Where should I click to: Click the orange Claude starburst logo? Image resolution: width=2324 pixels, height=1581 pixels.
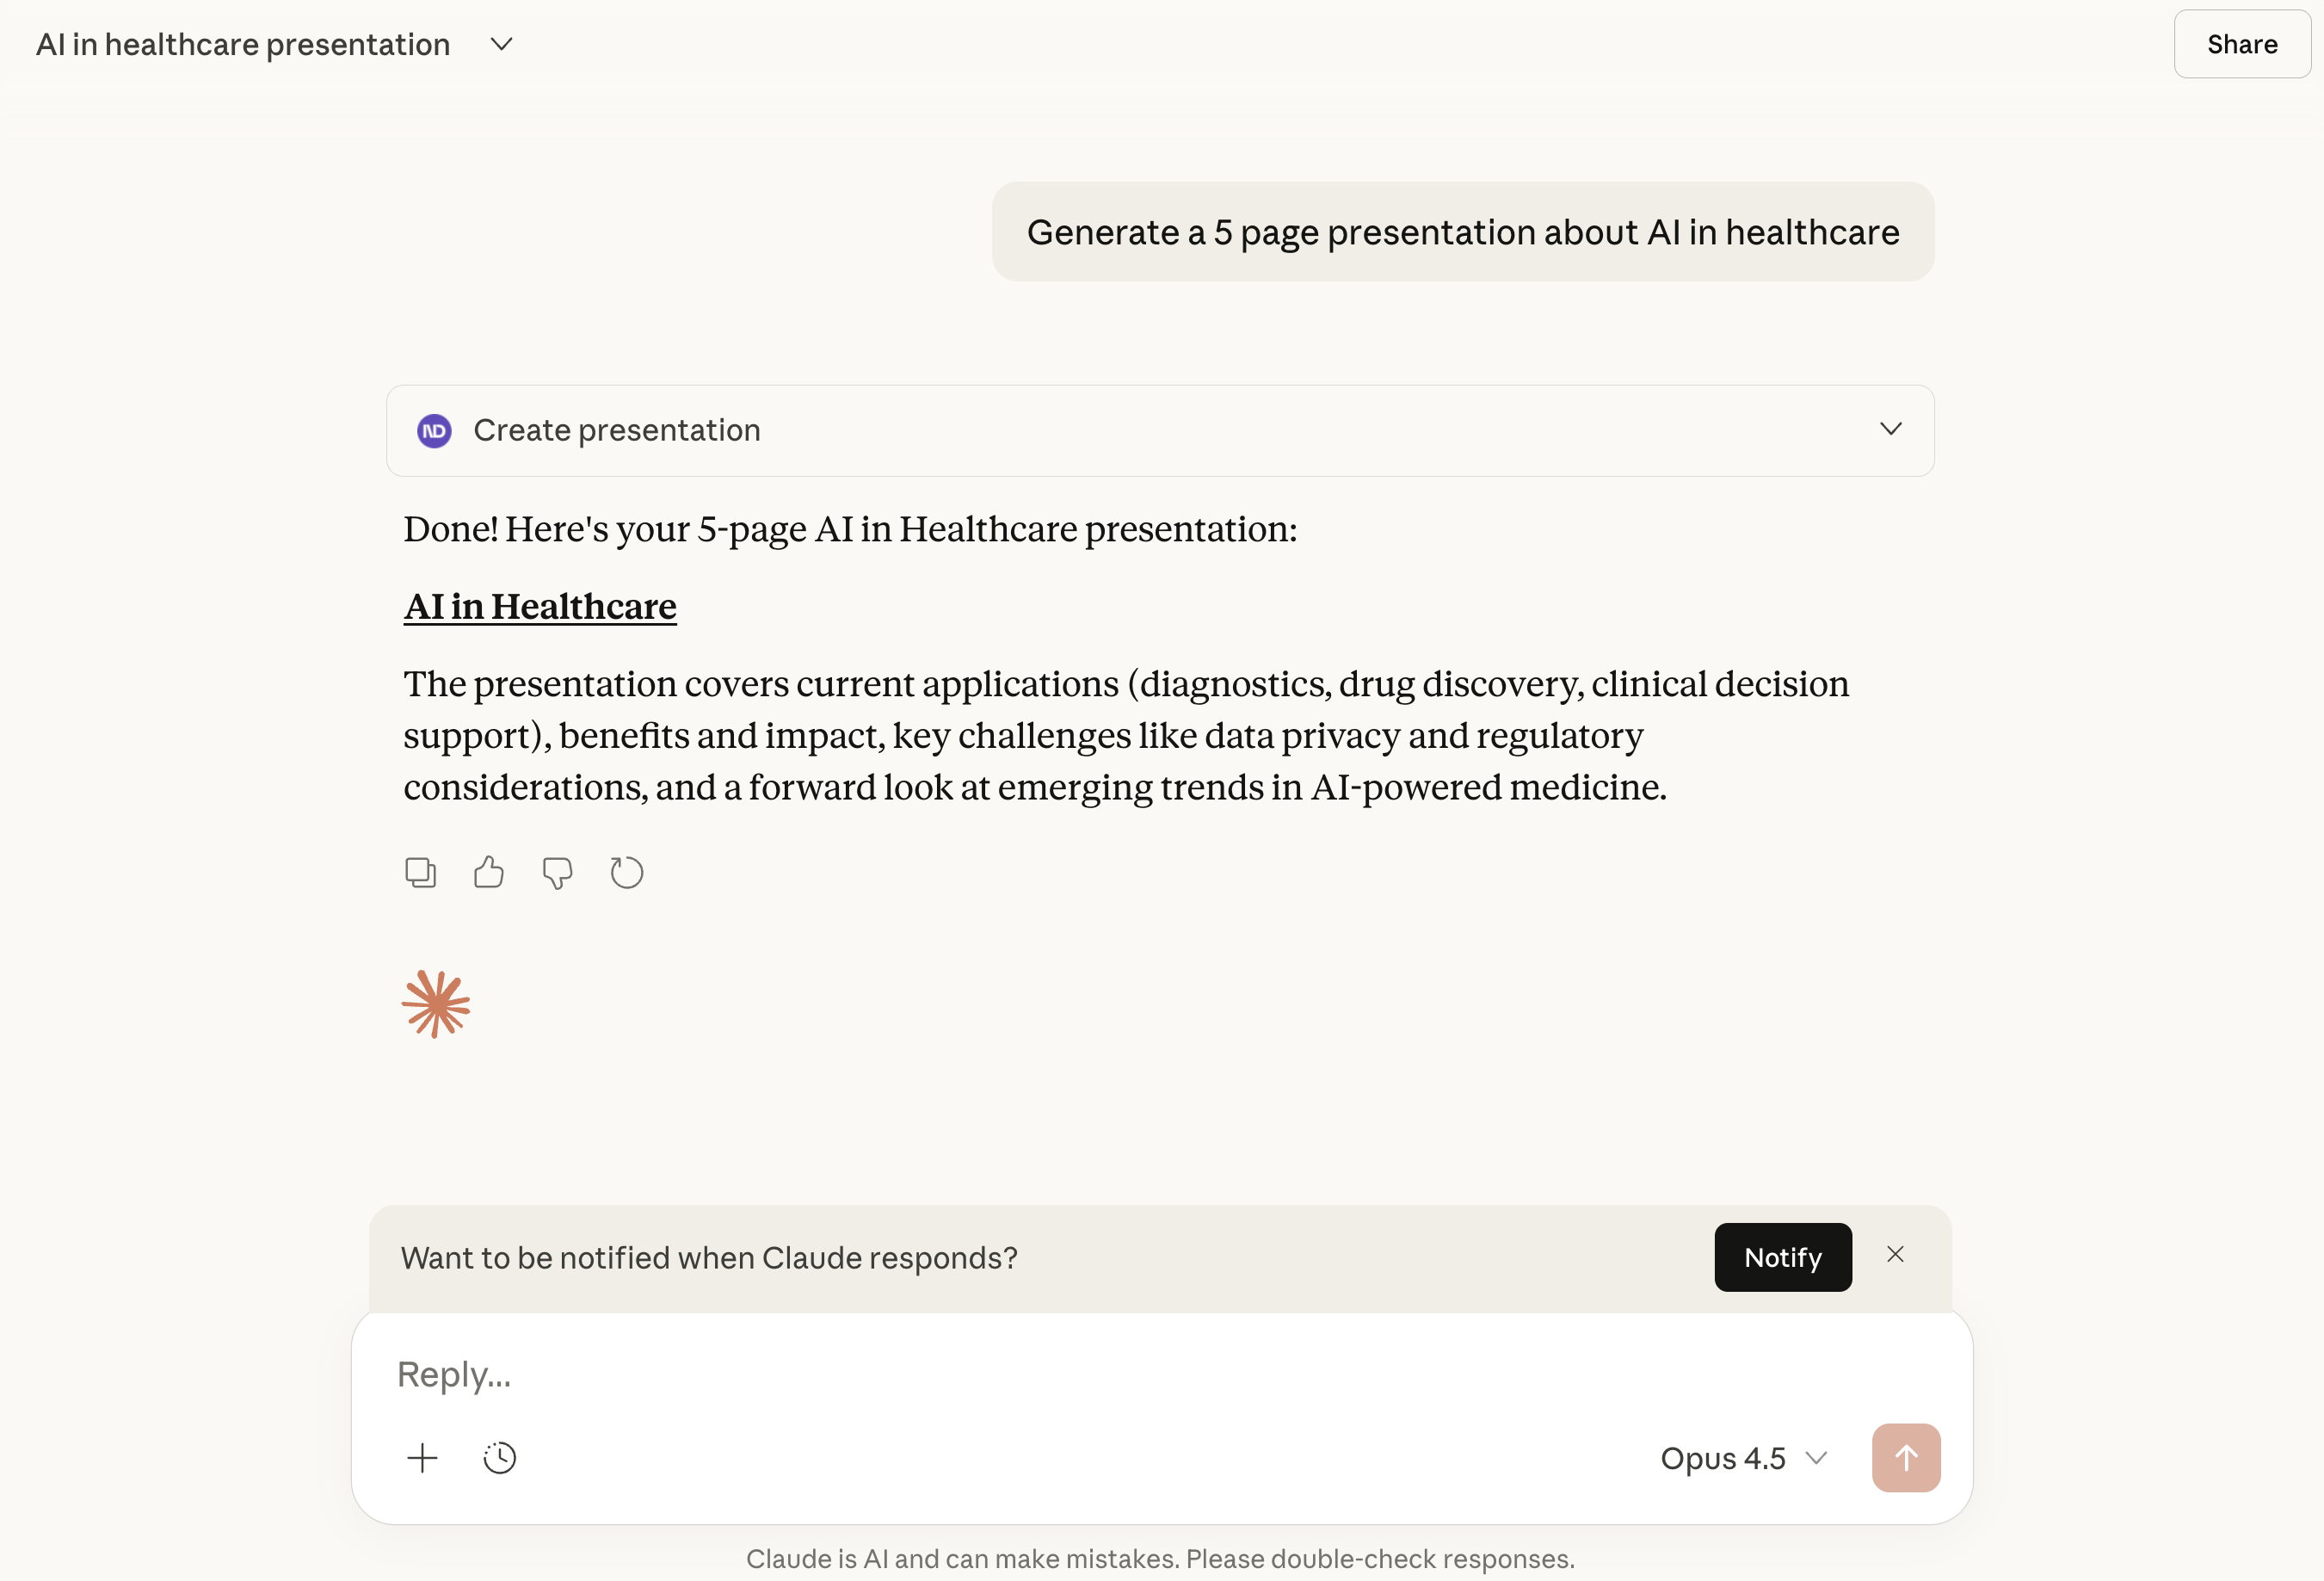pyautogui.click(x=436, y=1004)
